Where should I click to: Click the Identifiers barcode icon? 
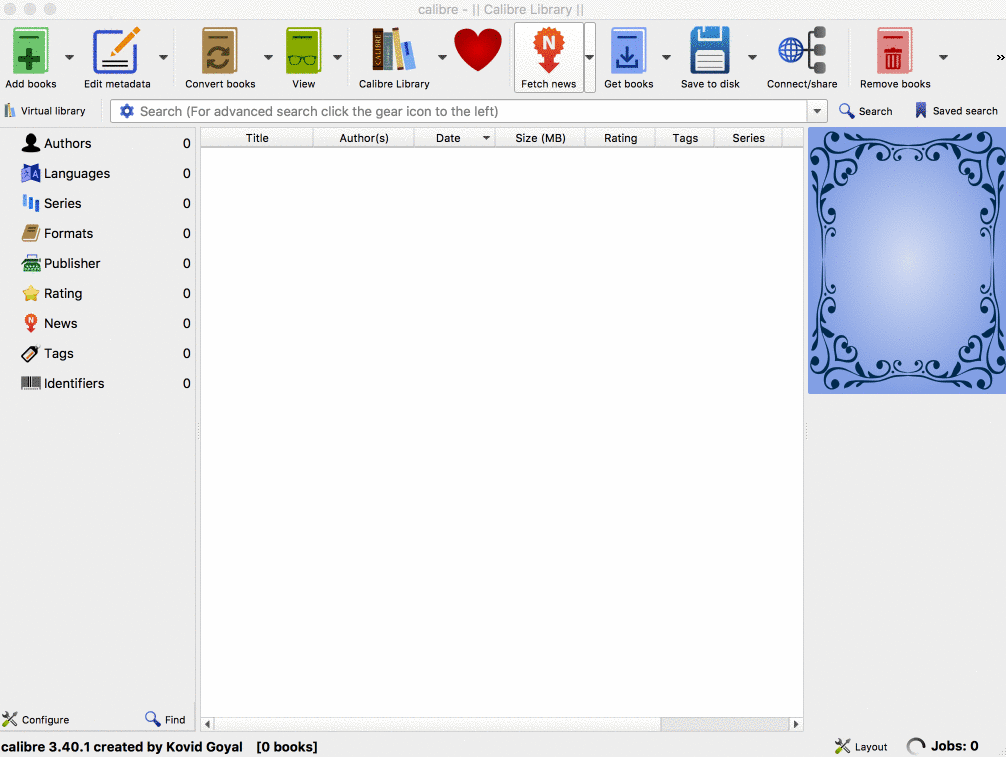pyautogui.click(x=30, y=383)
